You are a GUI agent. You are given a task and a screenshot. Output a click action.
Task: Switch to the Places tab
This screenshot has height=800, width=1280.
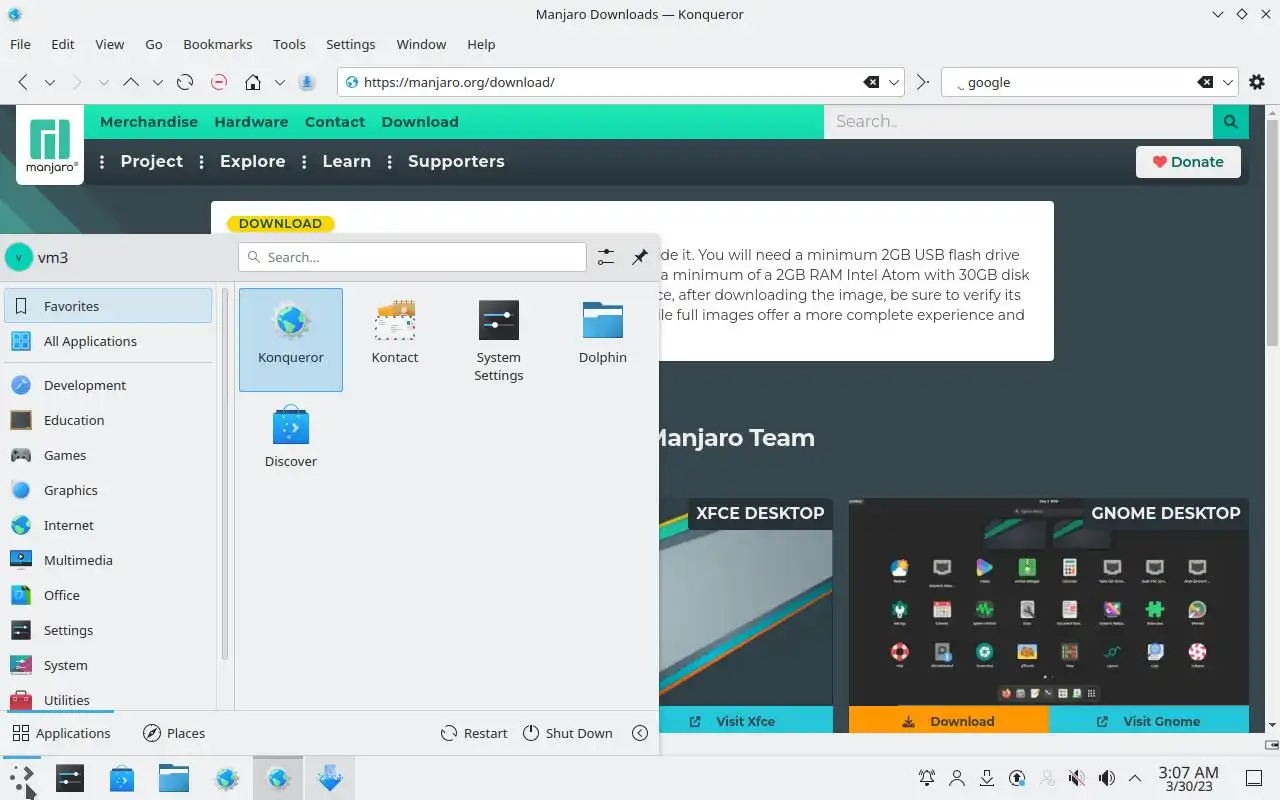(x=174, y=733)
